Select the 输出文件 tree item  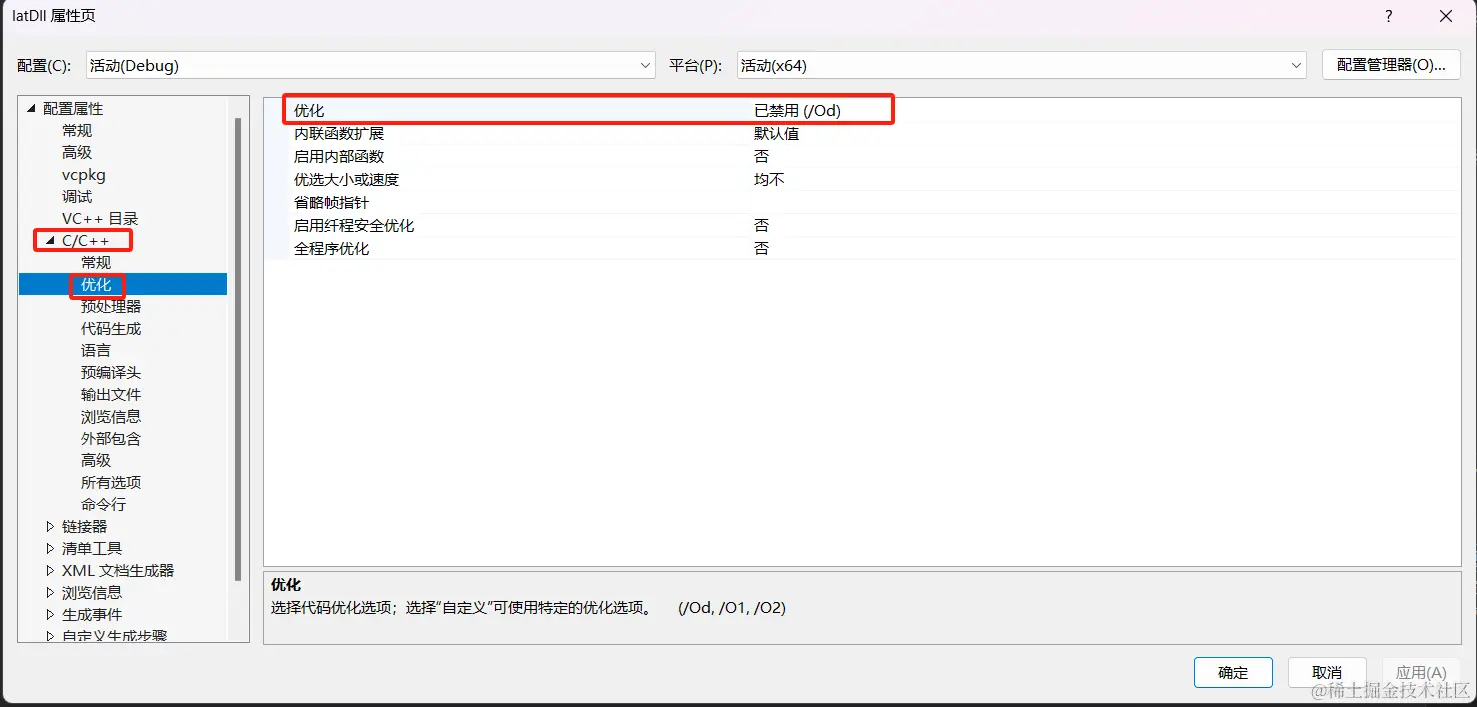[111, 395]
